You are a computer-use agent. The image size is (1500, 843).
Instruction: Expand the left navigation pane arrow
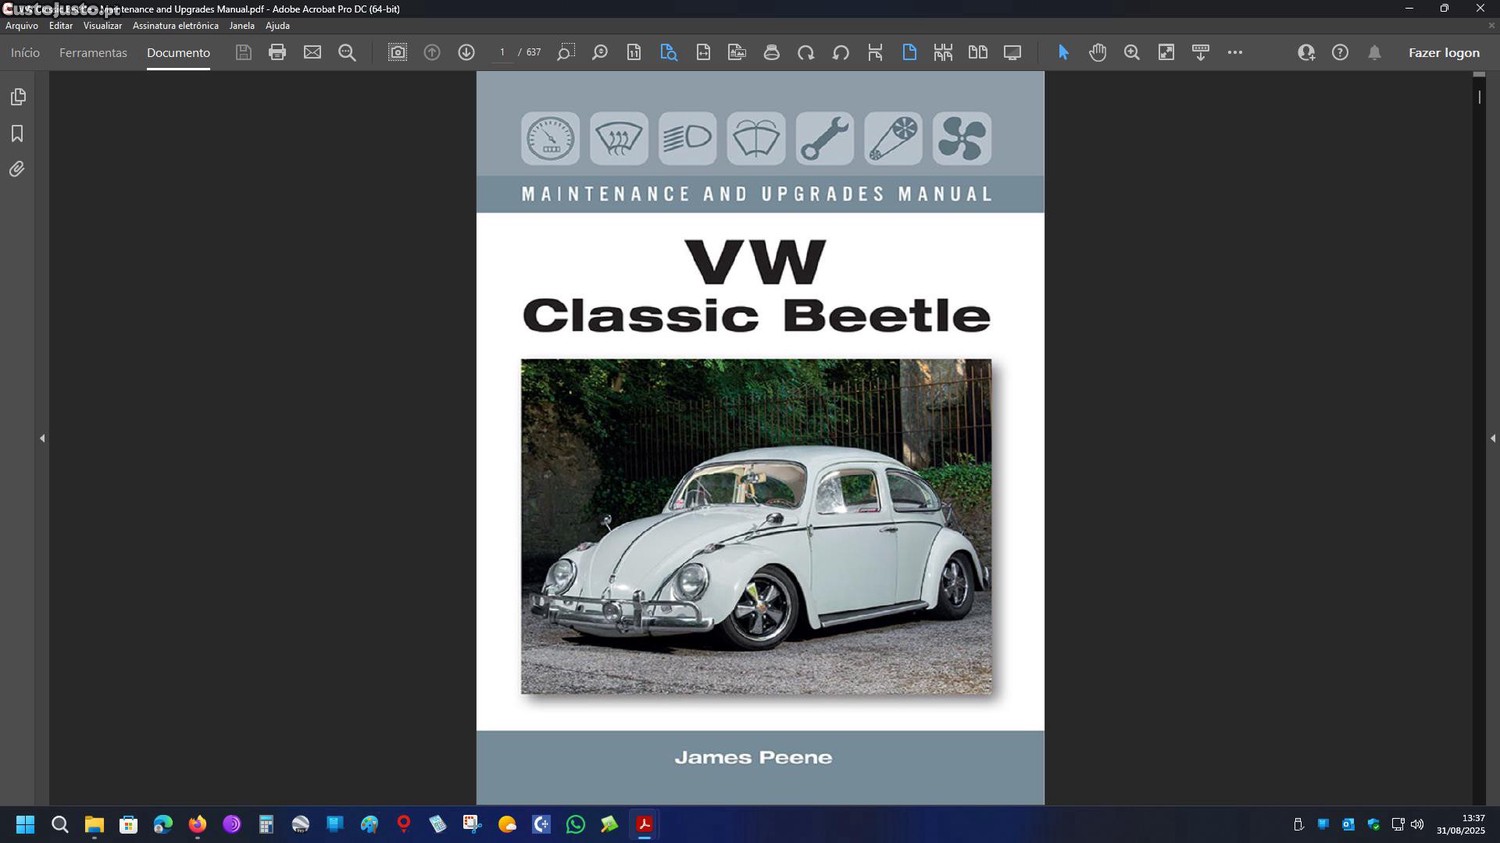click(42, 438)
